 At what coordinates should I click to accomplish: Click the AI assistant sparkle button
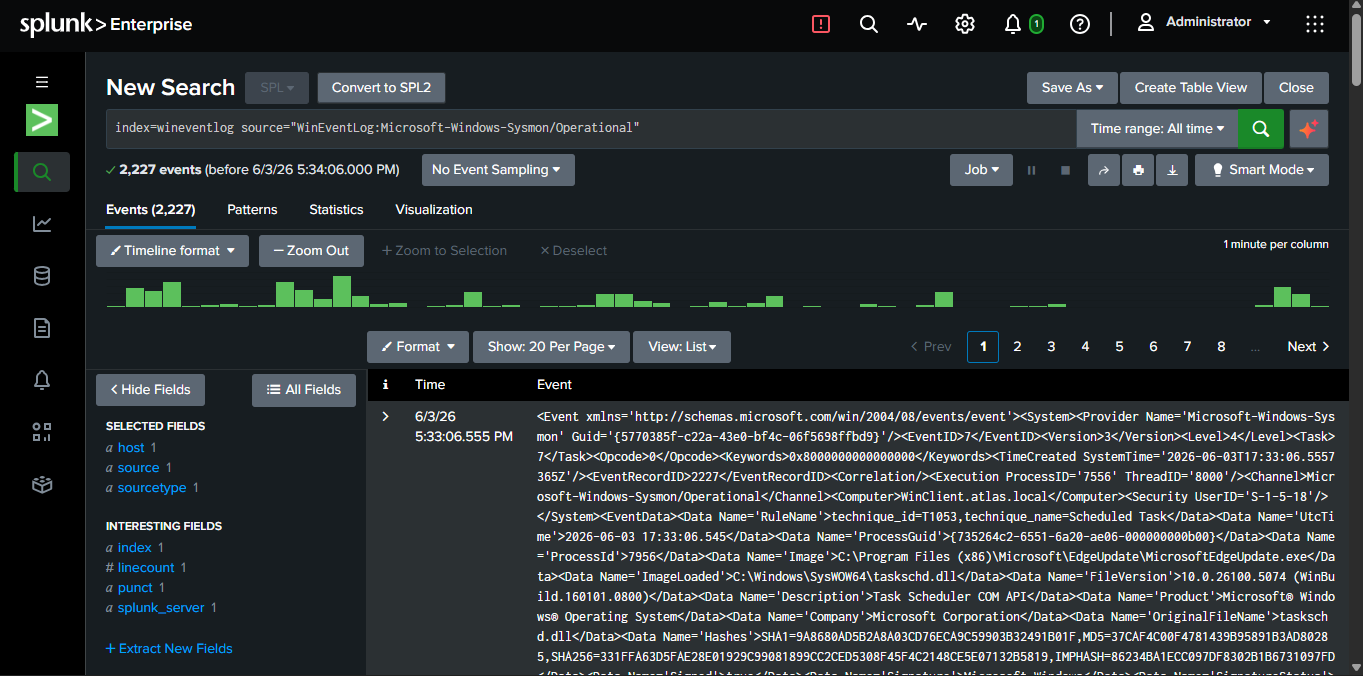tap(1309, 128)
